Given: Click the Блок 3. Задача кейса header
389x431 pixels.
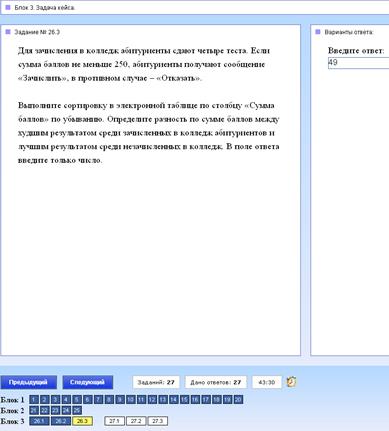Looking at the screenshot, I should [x=44, y=8].
